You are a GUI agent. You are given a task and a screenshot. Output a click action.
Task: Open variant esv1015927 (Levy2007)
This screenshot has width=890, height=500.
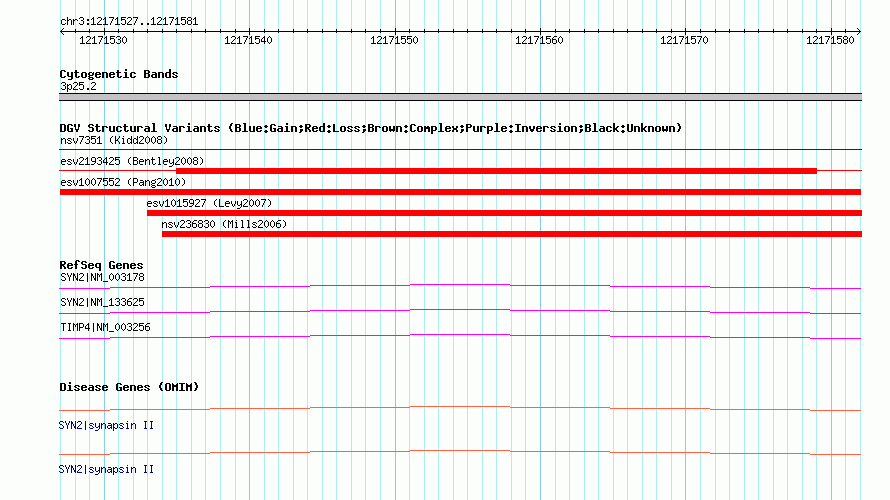[x=209, y=203]
